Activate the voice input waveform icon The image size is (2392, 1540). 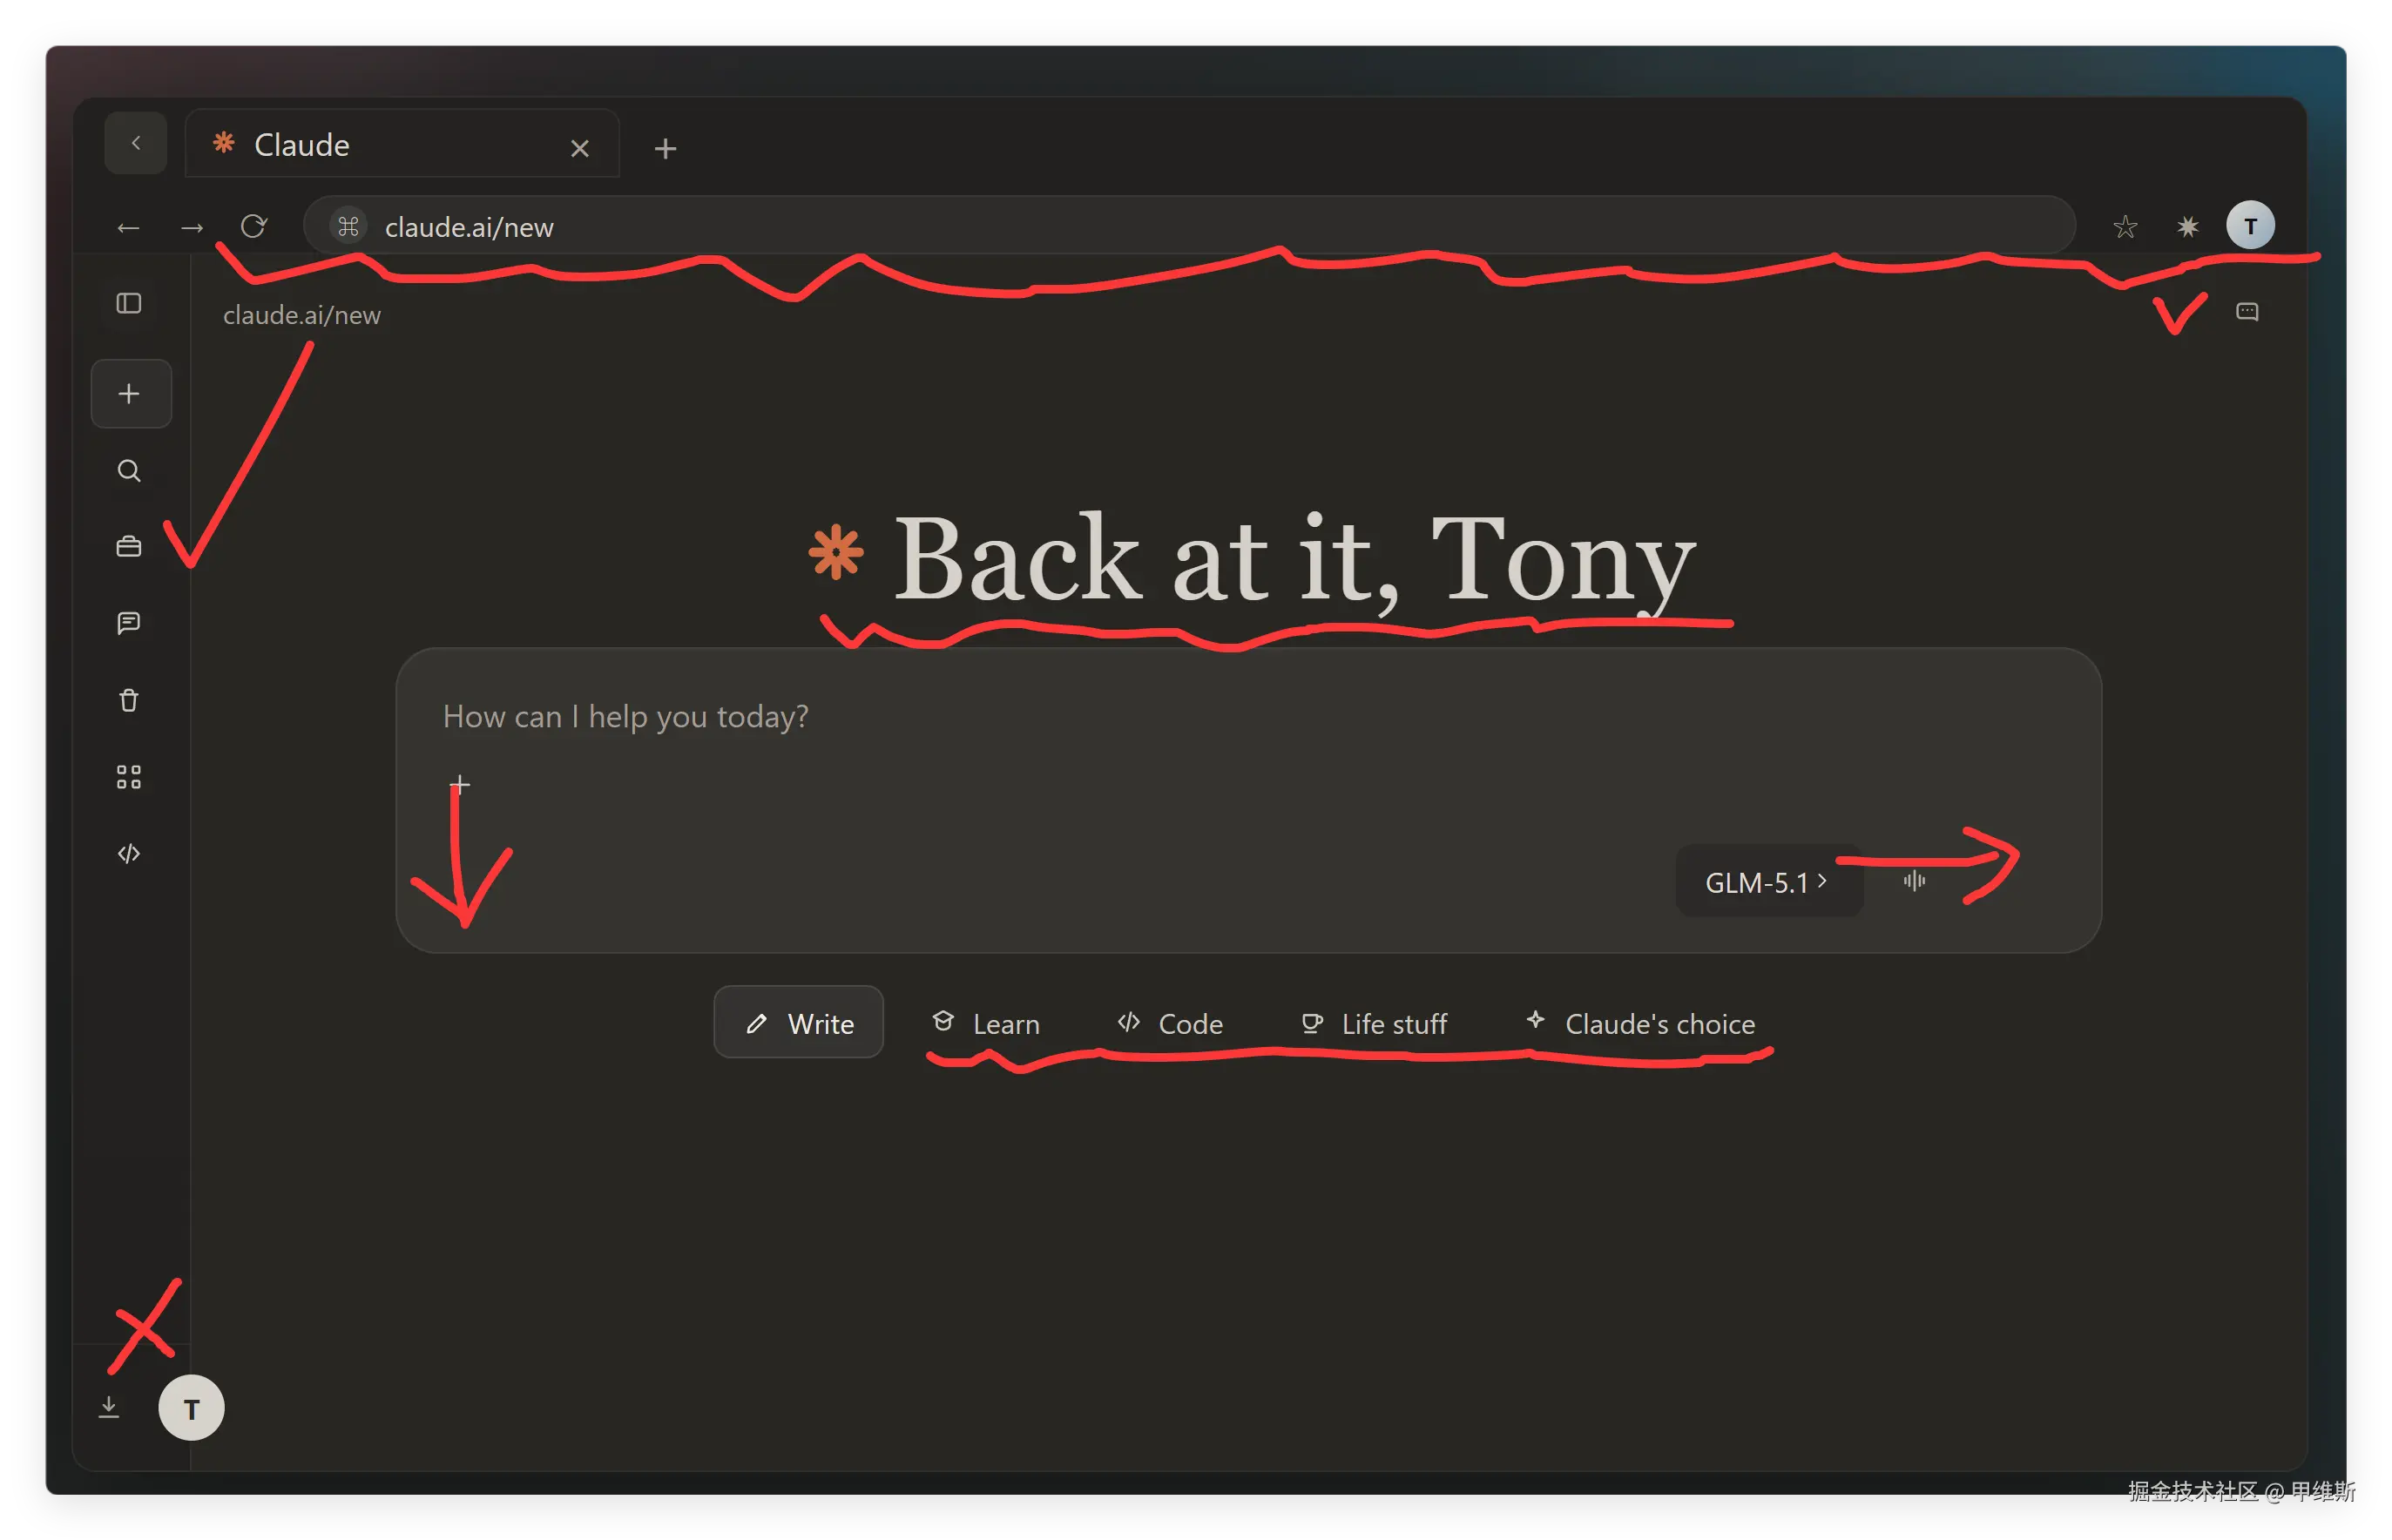tap(1914, 881)
